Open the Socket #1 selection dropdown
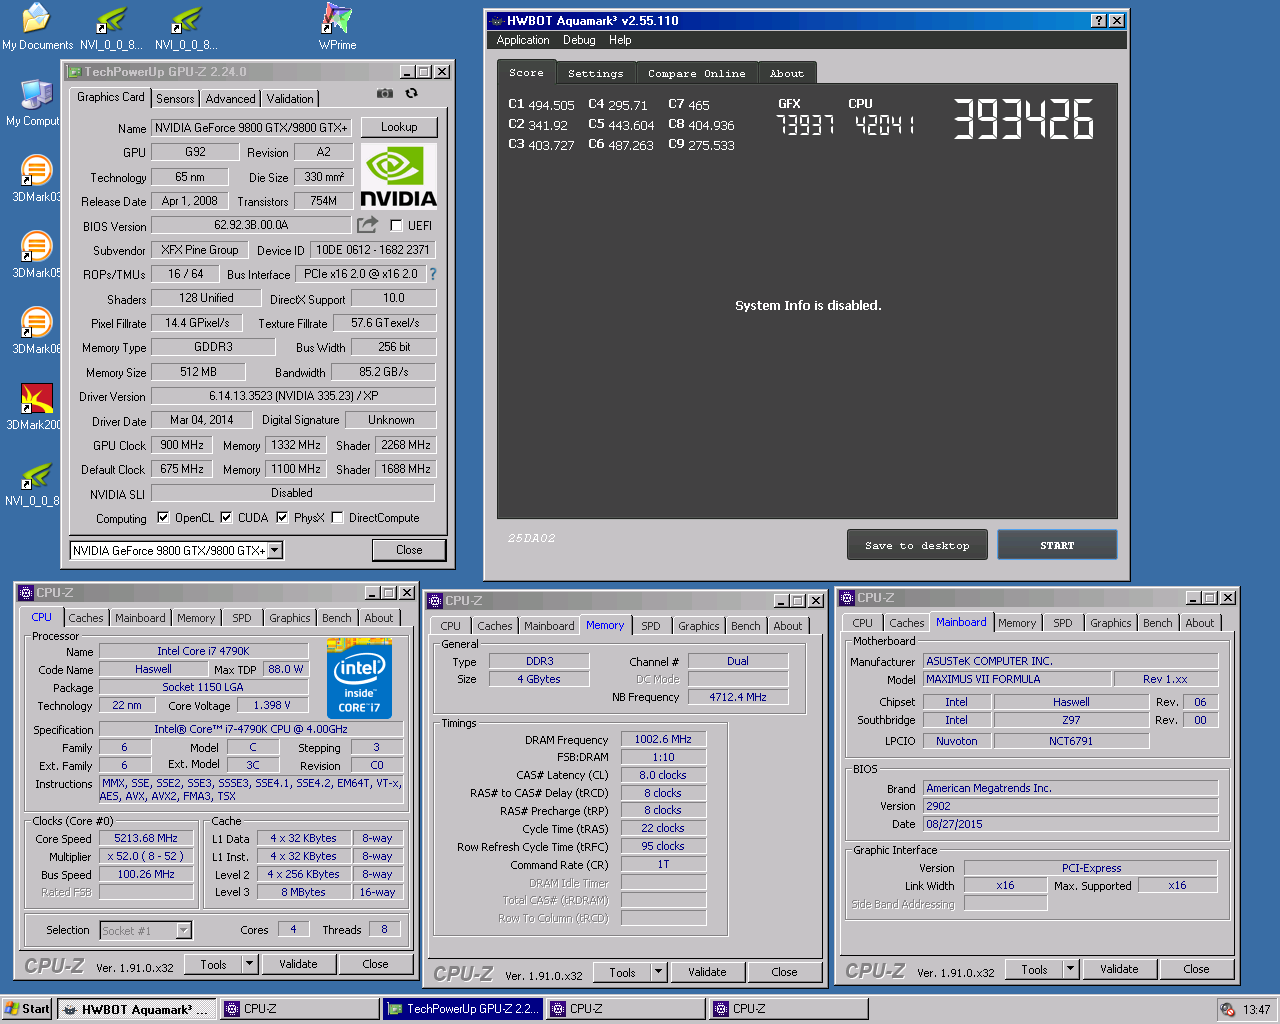The height and width of the screenshot is (1024, 1280). coord(183,930)
